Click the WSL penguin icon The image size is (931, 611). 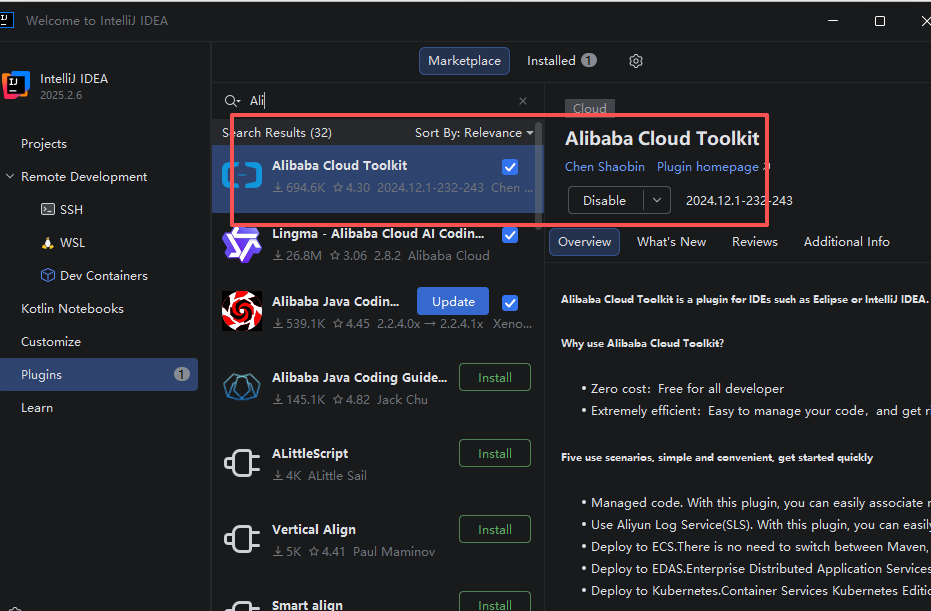[x=48, y=242]
